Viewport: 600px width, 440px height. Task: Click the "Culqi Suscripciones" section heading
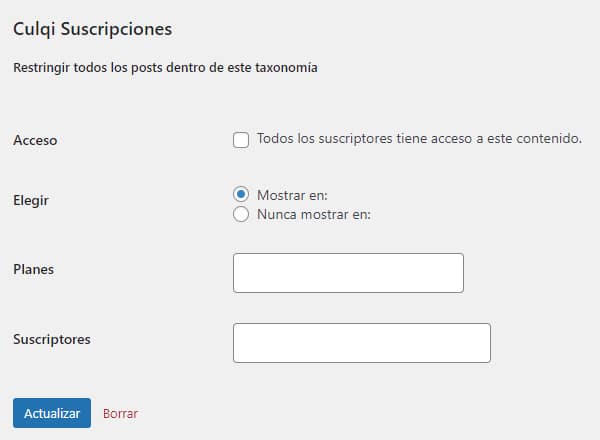[x=92, y=29]
